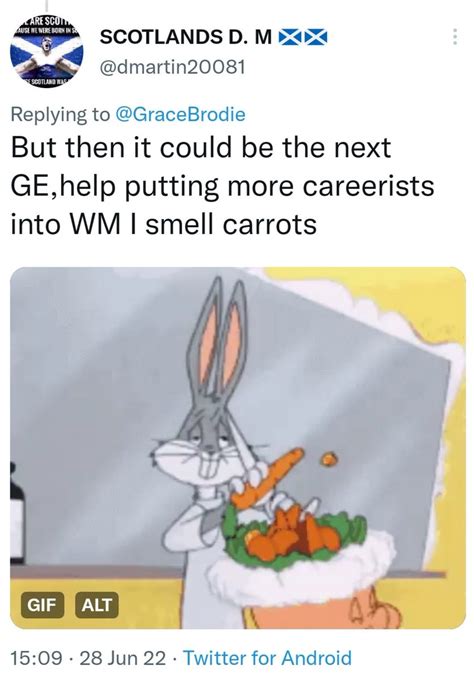Open the 15:09 tweet timestamp

37,658
